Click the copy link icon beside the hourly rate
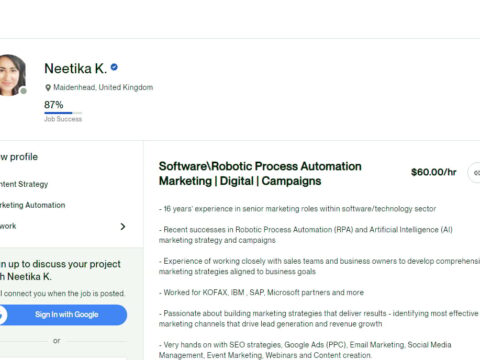The height and width of the screenshot is (360, 480). point(475,173)
